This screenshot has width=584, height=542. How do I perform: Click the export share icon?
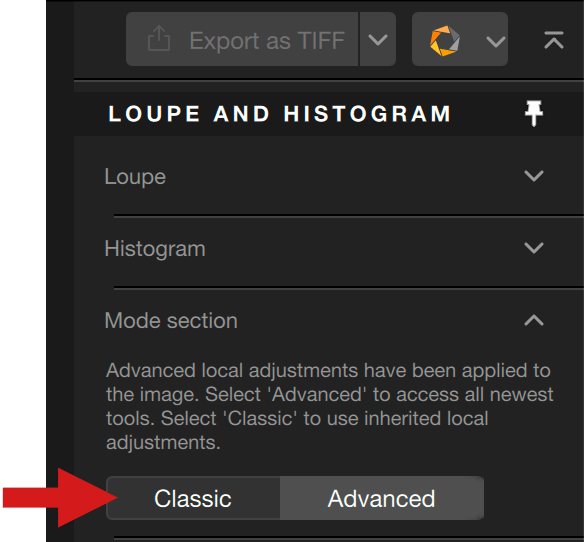point(159,38)
